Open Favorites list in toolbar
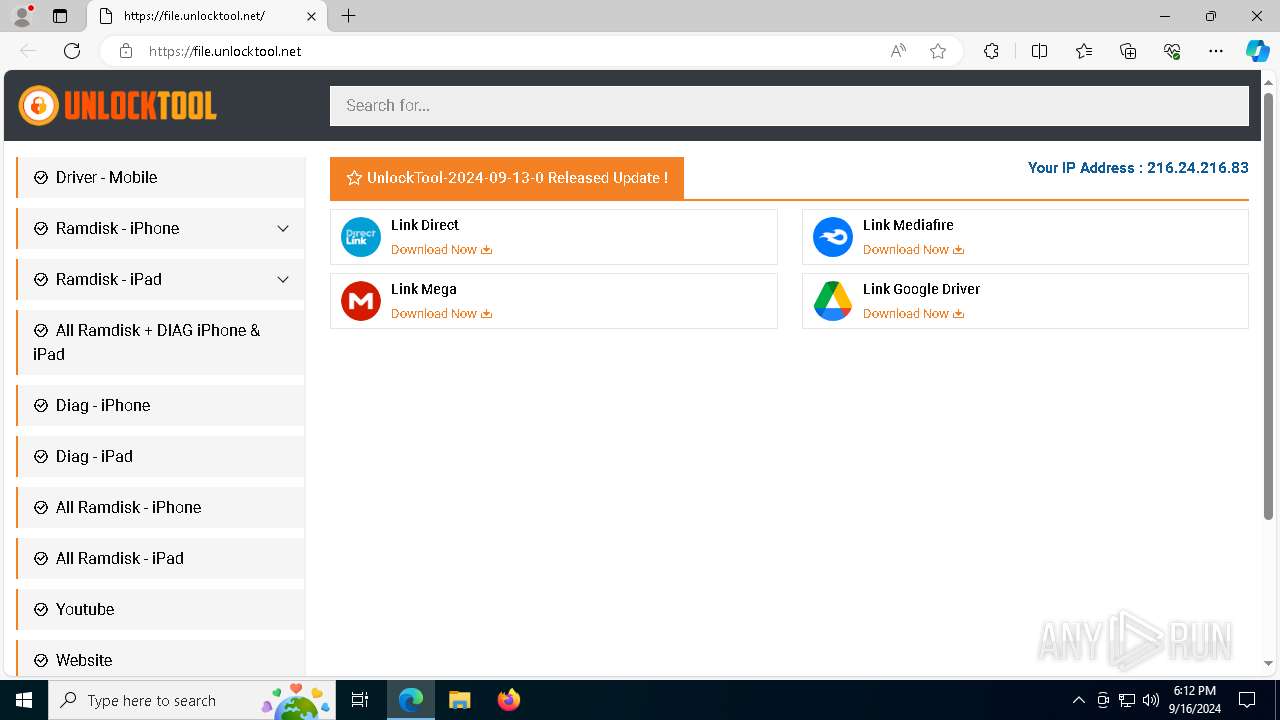Viewport: 1280px width, 720px height. click(1084, 51)
